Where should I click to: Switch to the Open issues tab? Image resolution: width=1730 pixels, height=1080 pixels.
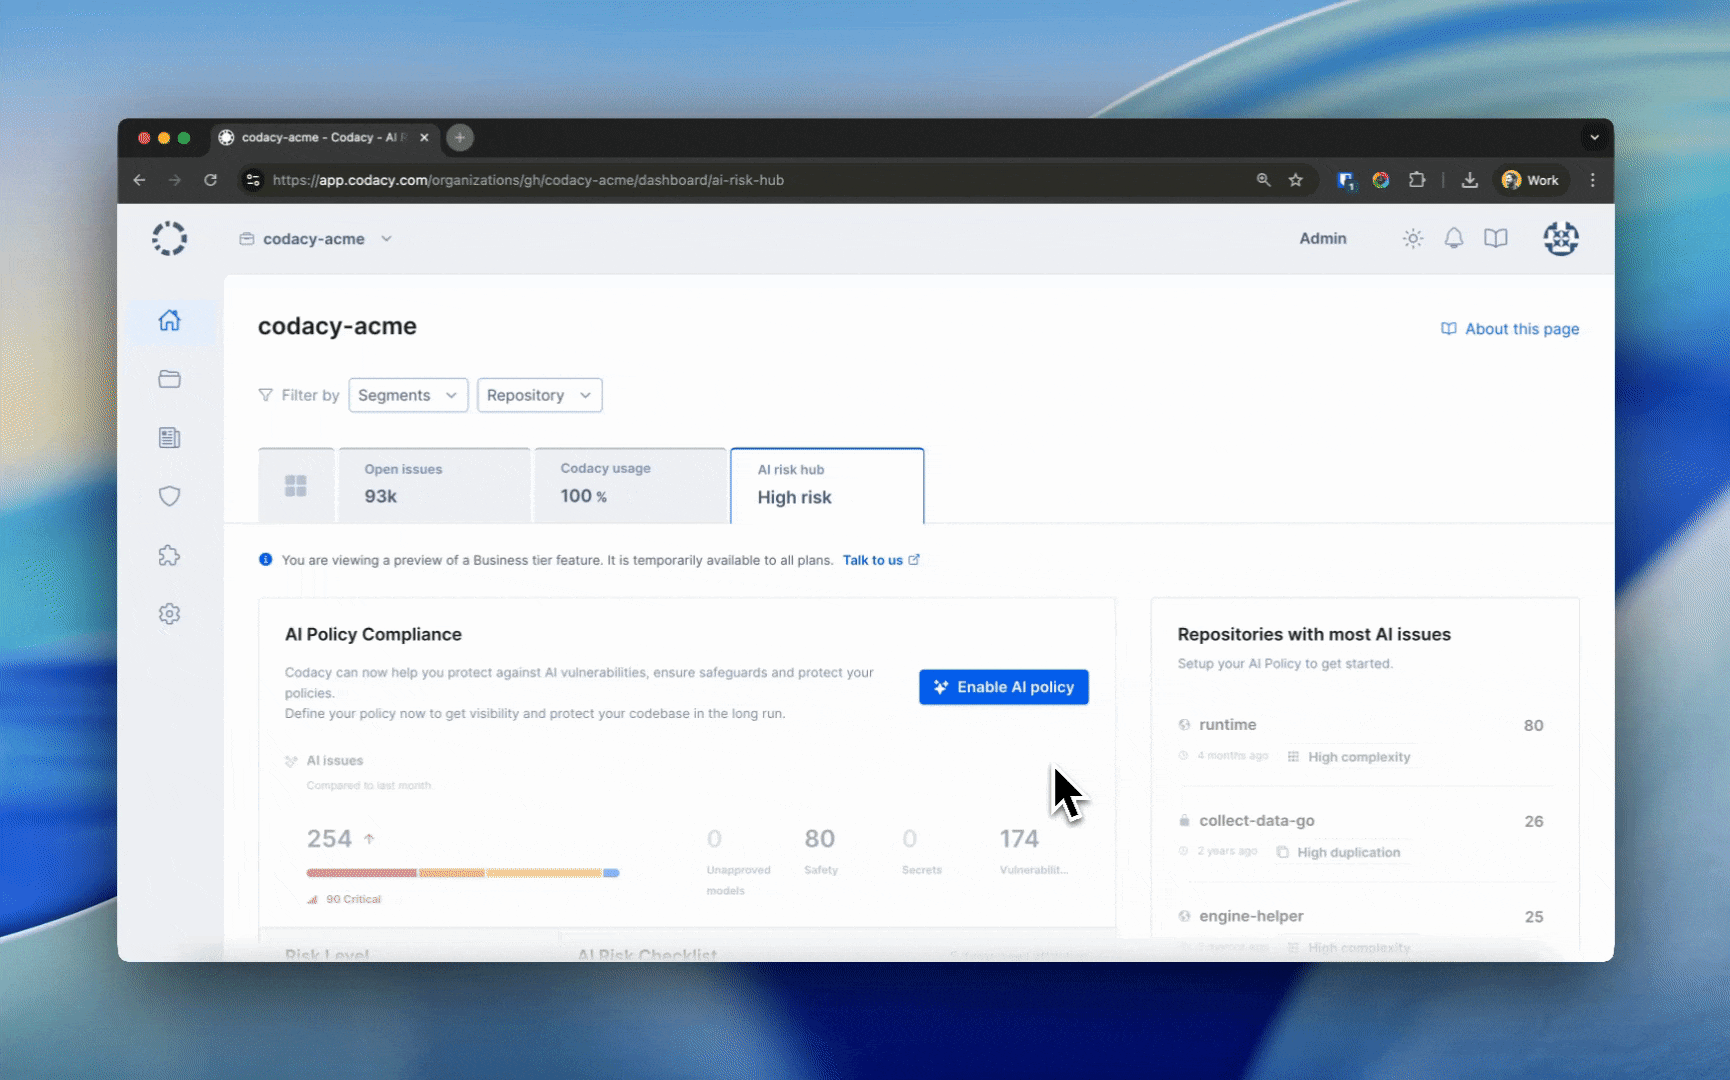(433, 485)
